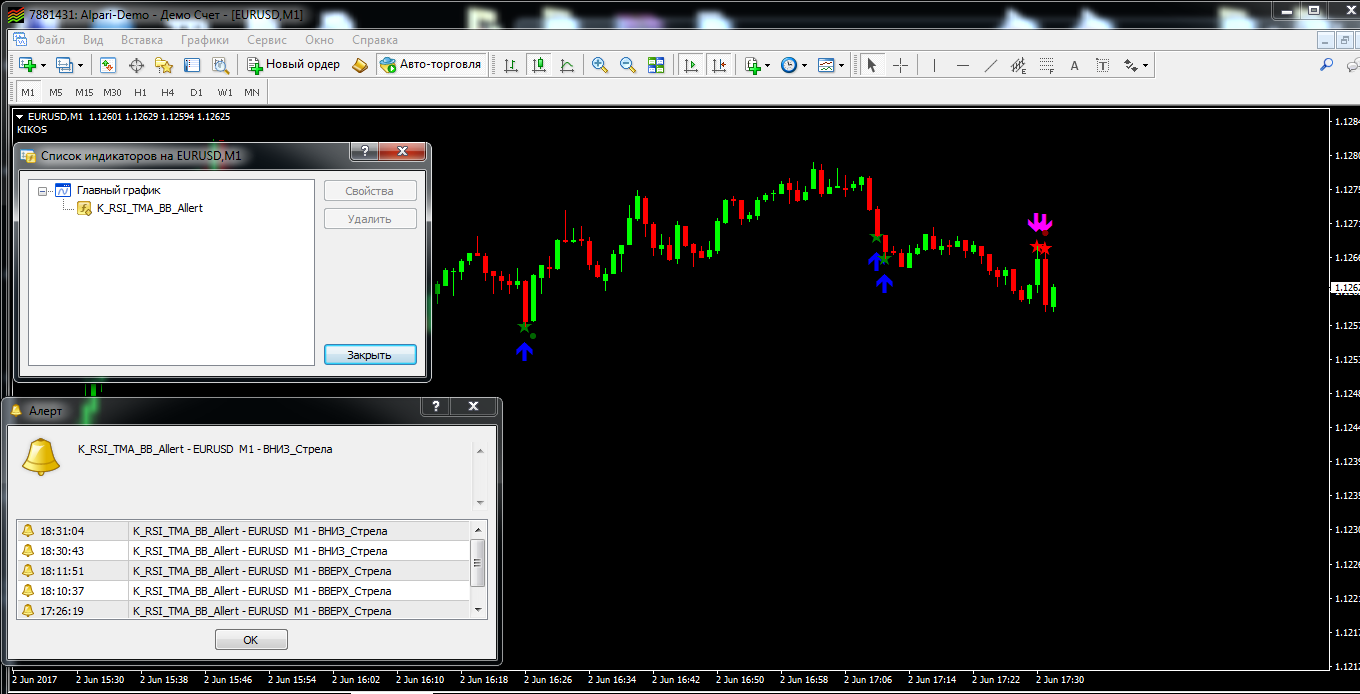Toggle the Авто-торговля button
The height and width of the screenshot is (694, 1360).
[431, 65]
